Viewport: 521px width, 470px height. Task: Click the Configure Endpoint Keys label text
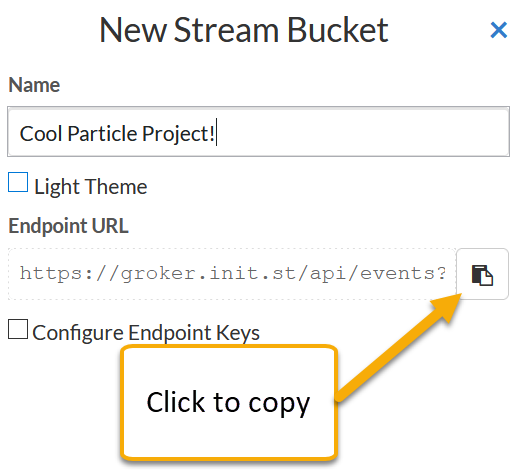(x=146, y=333)
